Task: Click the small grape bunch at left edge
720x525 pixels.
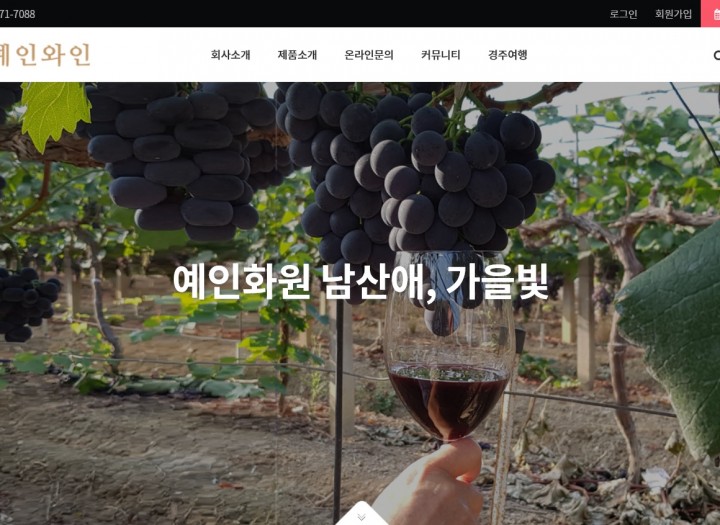Action: click(27, 304)
